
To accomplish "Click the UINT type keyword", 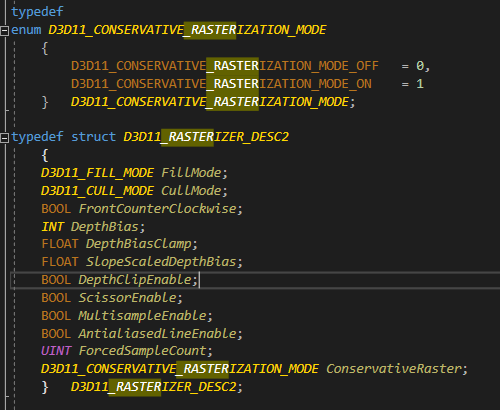I will pos(56,351).
